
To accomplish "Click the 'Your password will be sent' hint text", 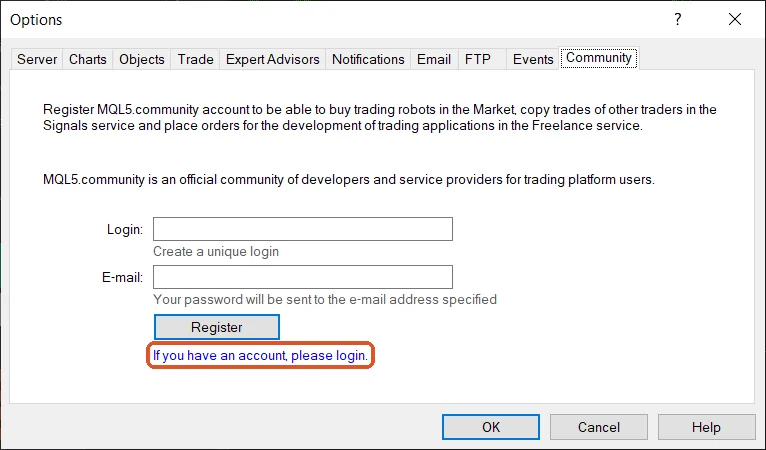I will [x=325, y=299].
